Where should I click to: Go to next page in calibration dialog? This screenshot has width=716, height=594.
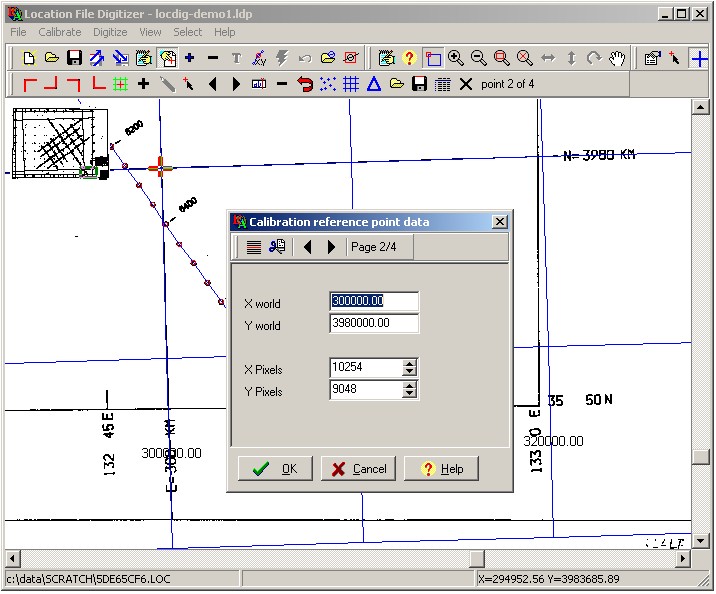click(332, 247)
